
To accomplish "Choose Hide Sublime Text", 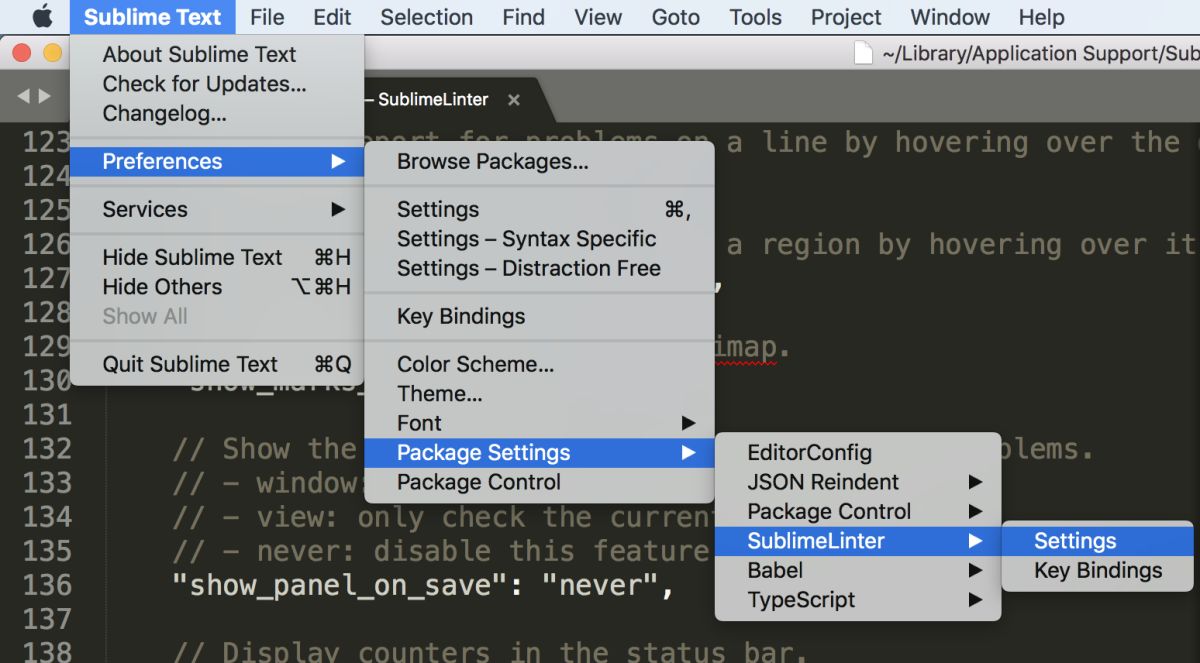I will (217, 257).
